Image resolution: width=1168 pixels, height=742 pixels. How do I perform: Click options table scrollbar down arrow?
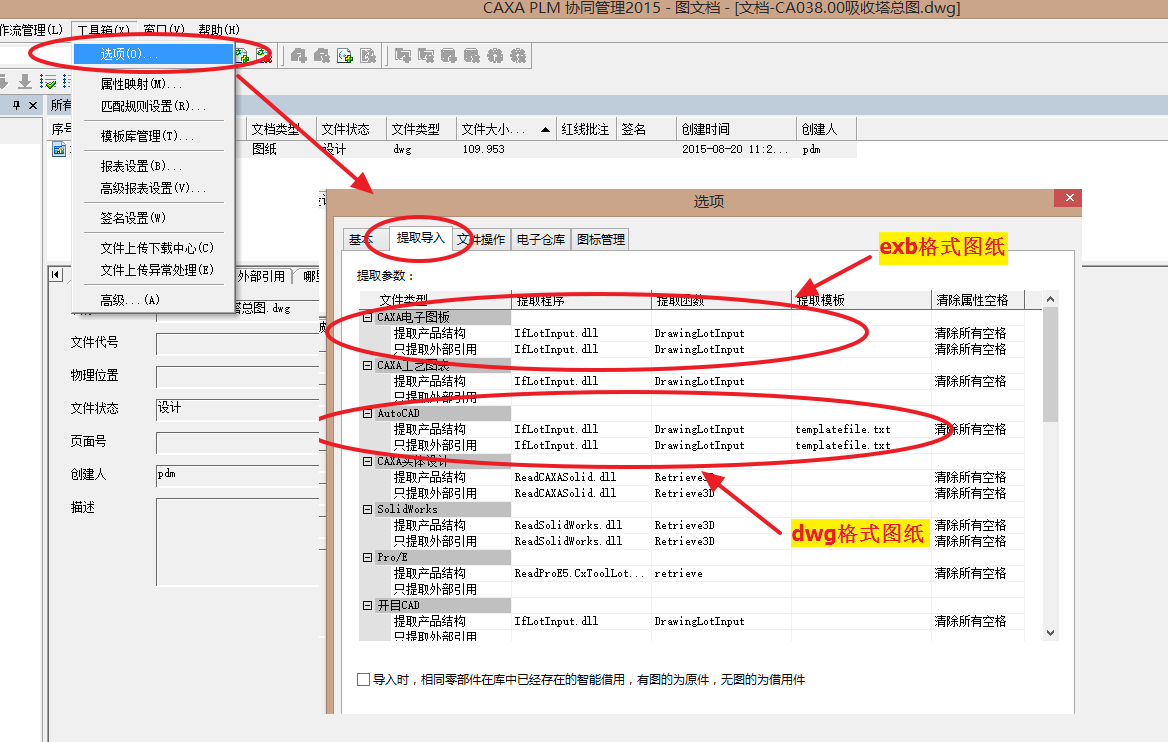1050,633
